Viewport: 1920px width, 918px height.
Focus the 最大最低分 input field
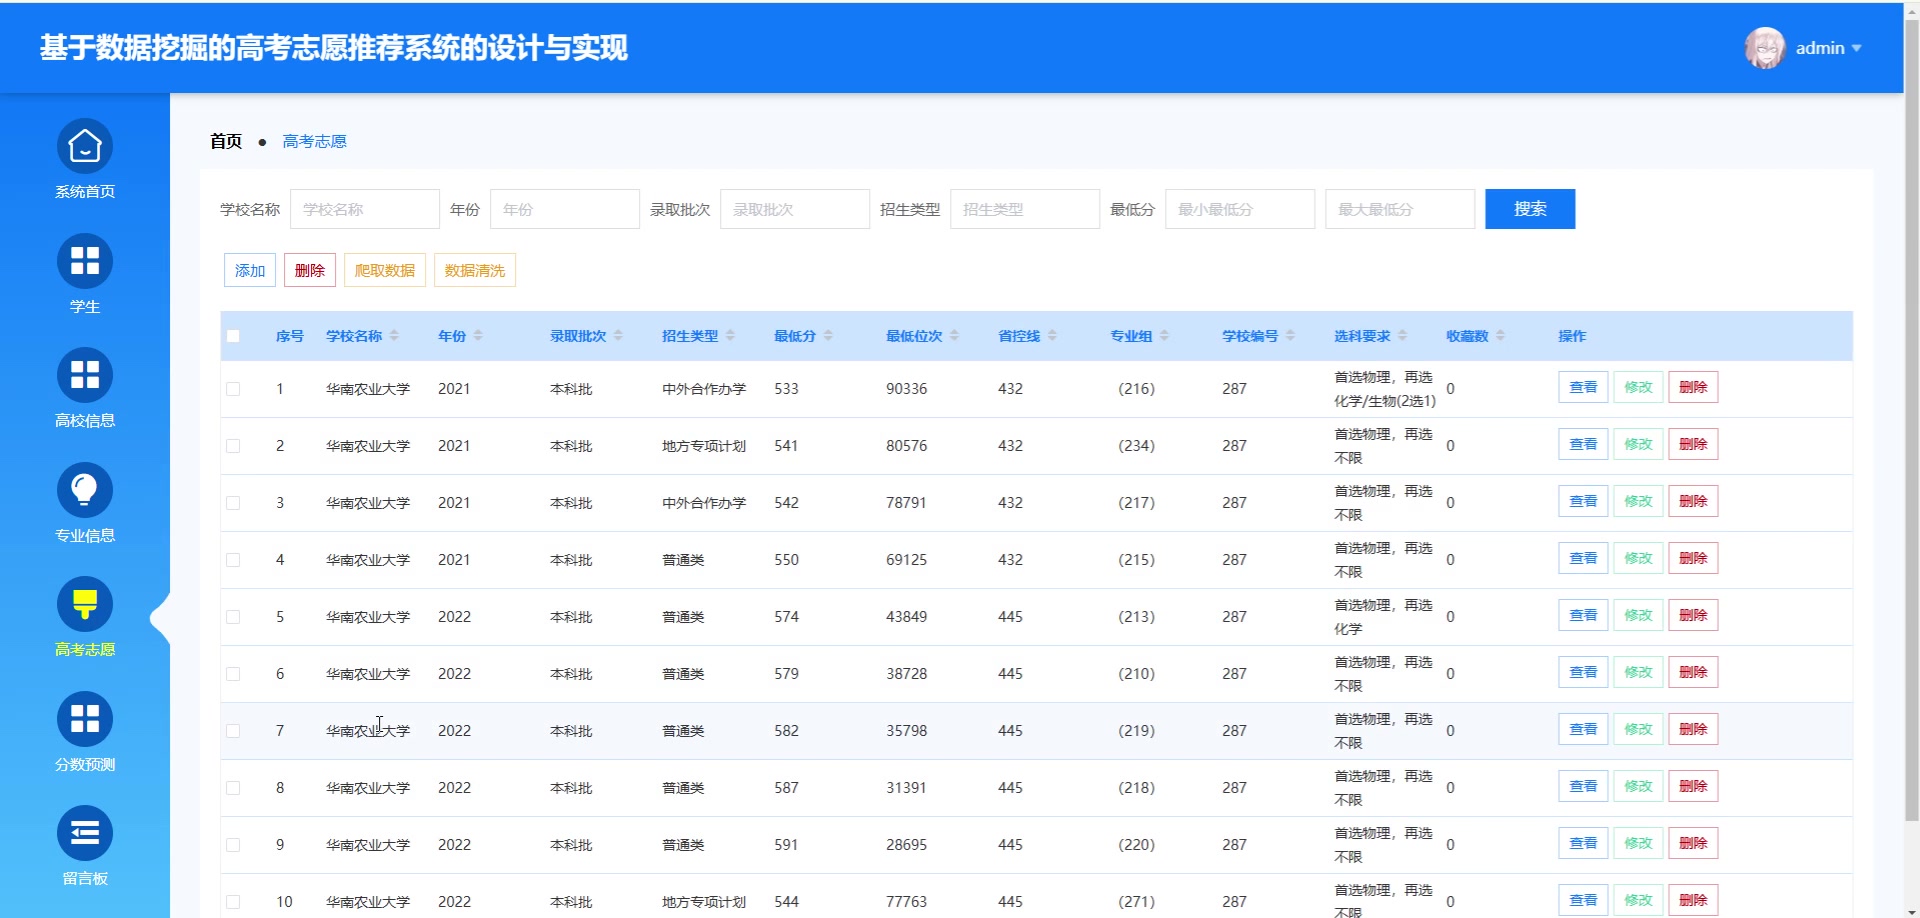point(1400,209)
